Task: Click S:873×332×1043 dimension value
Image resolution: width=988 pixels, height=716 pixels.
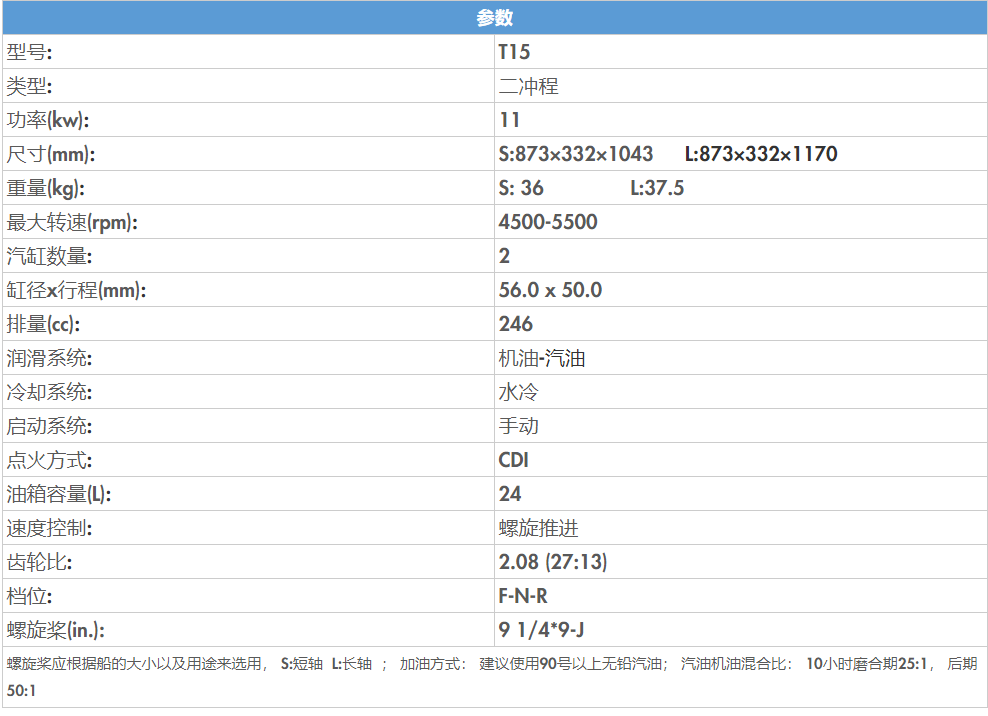Action: click(x=576, y=154)
